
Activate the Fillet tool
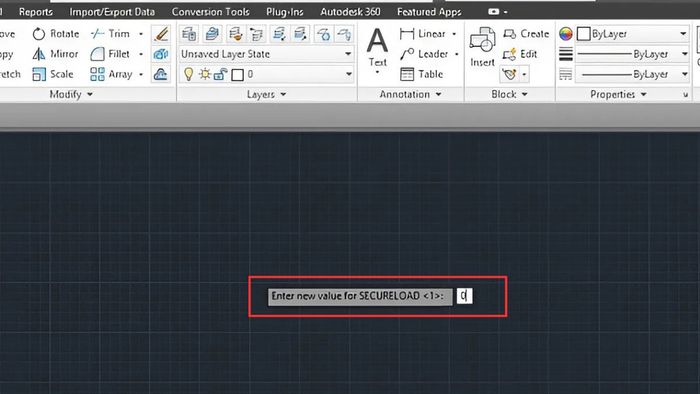(x=110, y=54)
